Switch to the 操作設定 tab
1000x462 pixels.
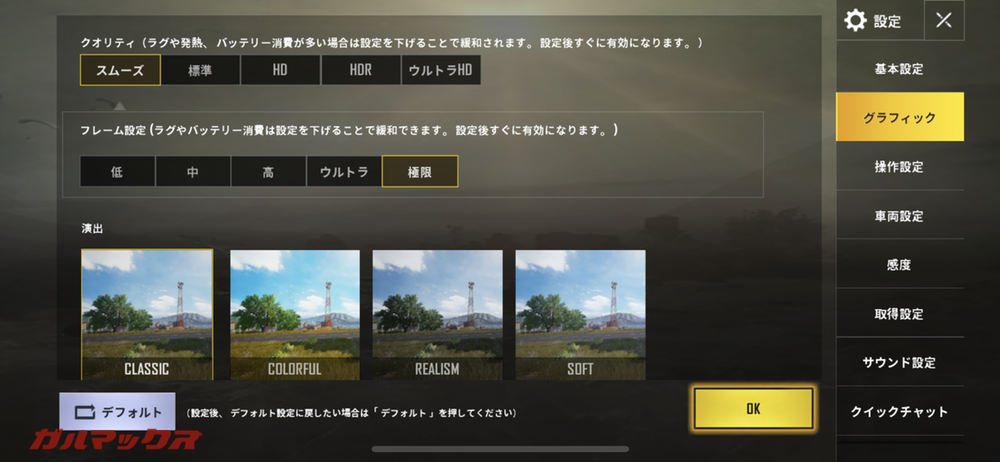899,167
